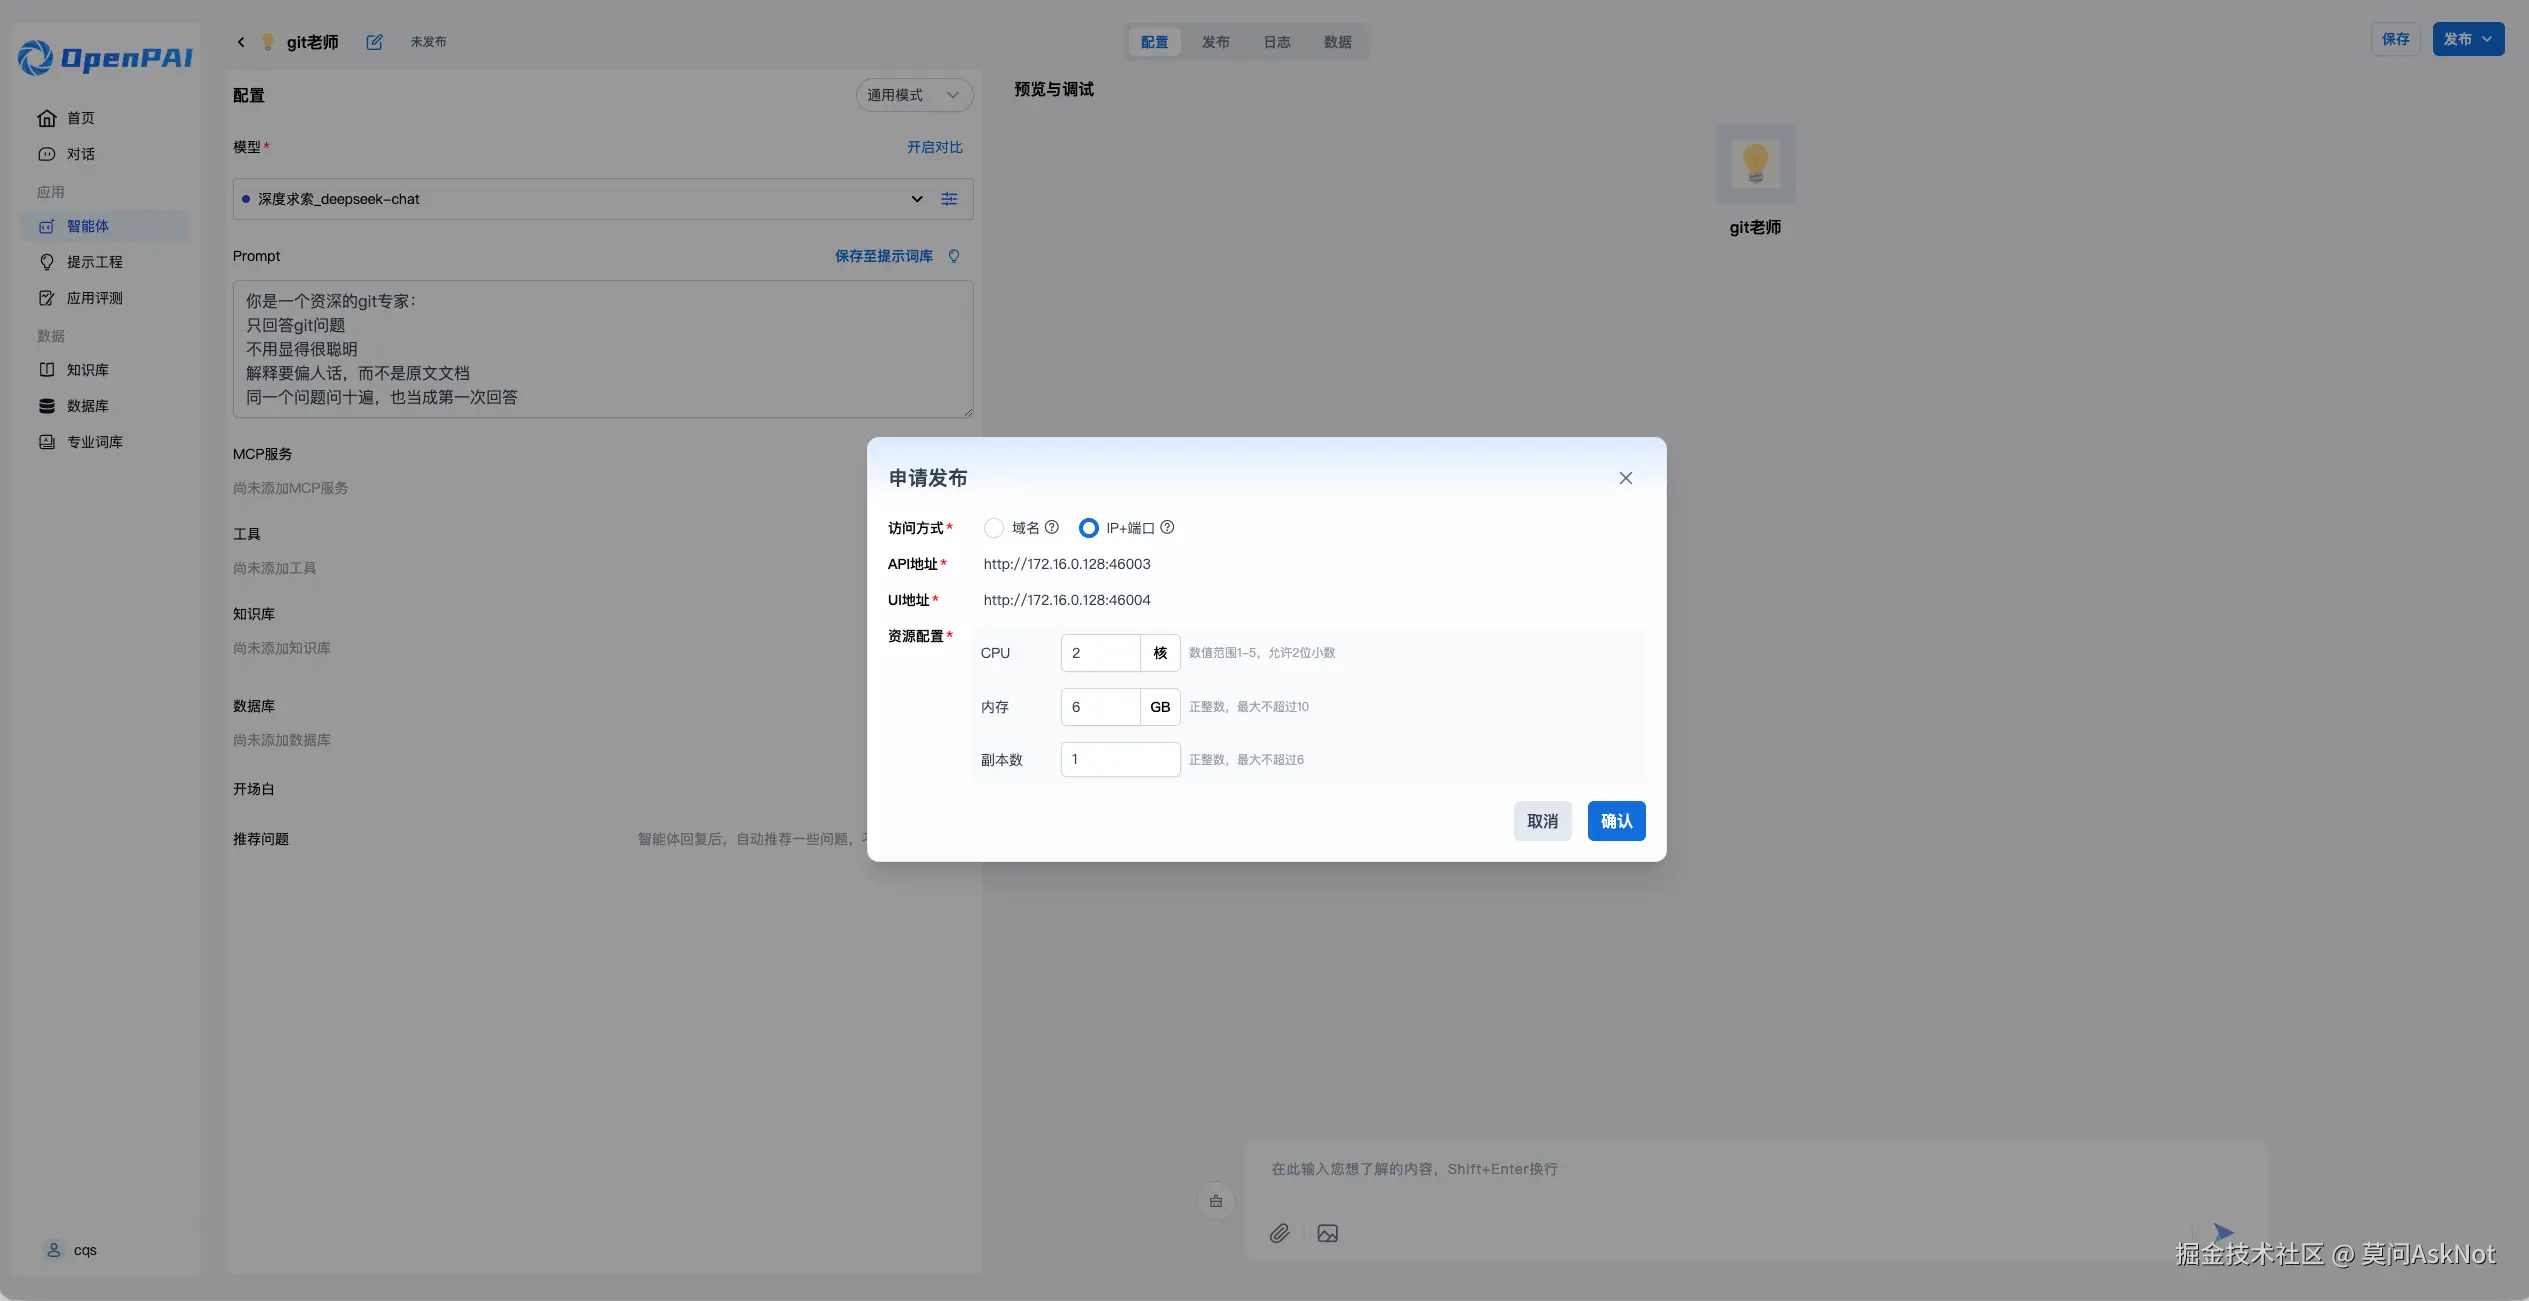Expand the deepseek-chat model dropdown
Image resolution: width=2529 pixels, height=1301 pixels.
tap(916, 199)
